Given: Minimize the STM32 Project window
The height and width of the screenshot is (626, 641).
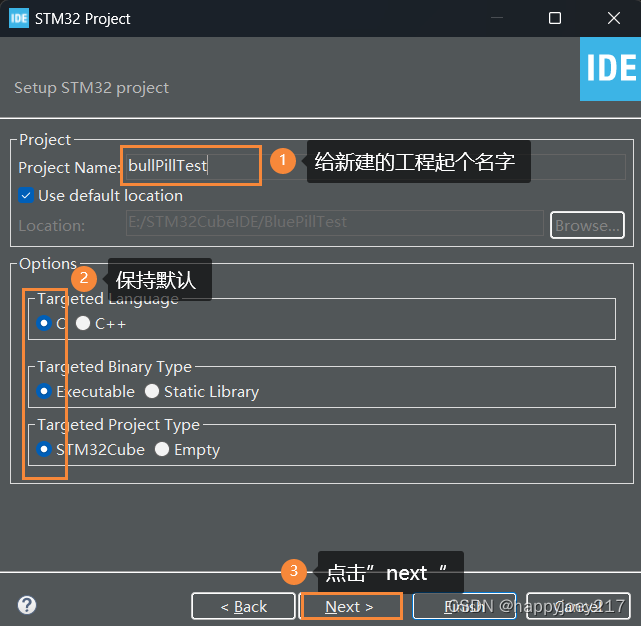Looking at the screenshot, I should (x=497, y=18).
